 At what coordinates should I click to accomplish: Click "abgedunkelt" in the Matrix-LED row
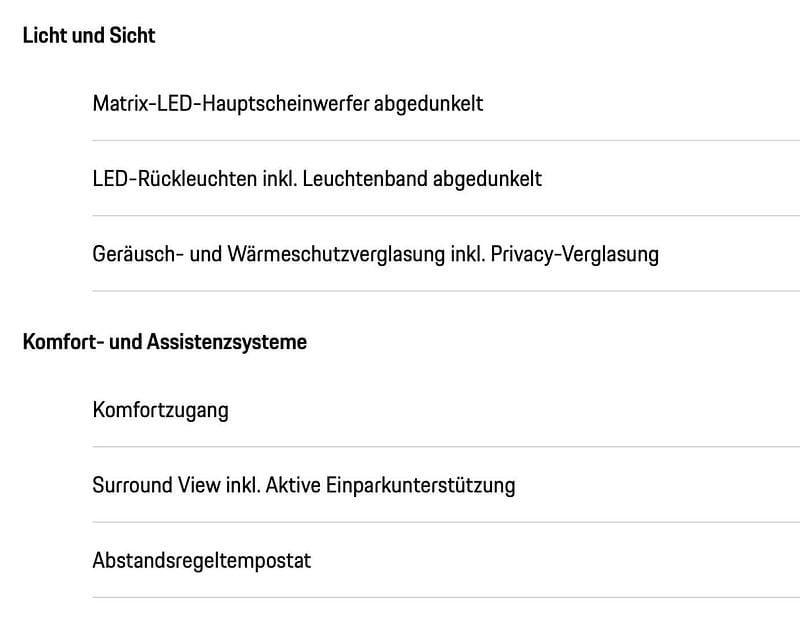428,103
